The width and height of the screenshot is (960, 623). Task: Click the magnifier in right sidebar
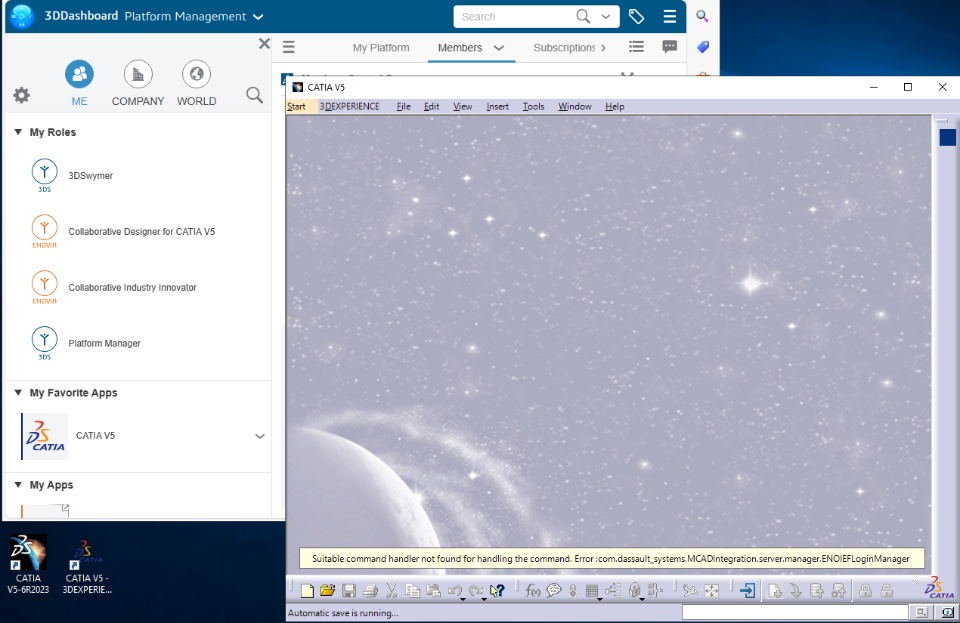pyautogui.click(x=702, y=17)
